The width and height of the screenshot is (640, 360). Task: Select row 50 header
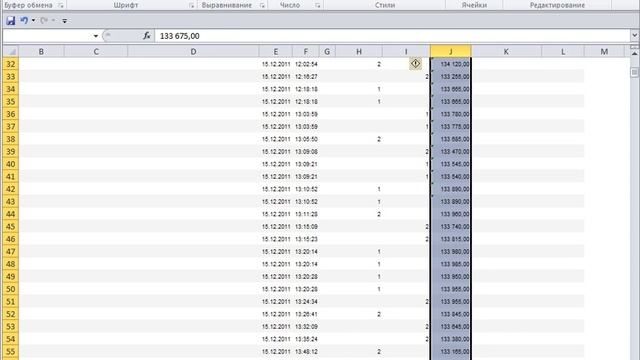coord(11,289)
